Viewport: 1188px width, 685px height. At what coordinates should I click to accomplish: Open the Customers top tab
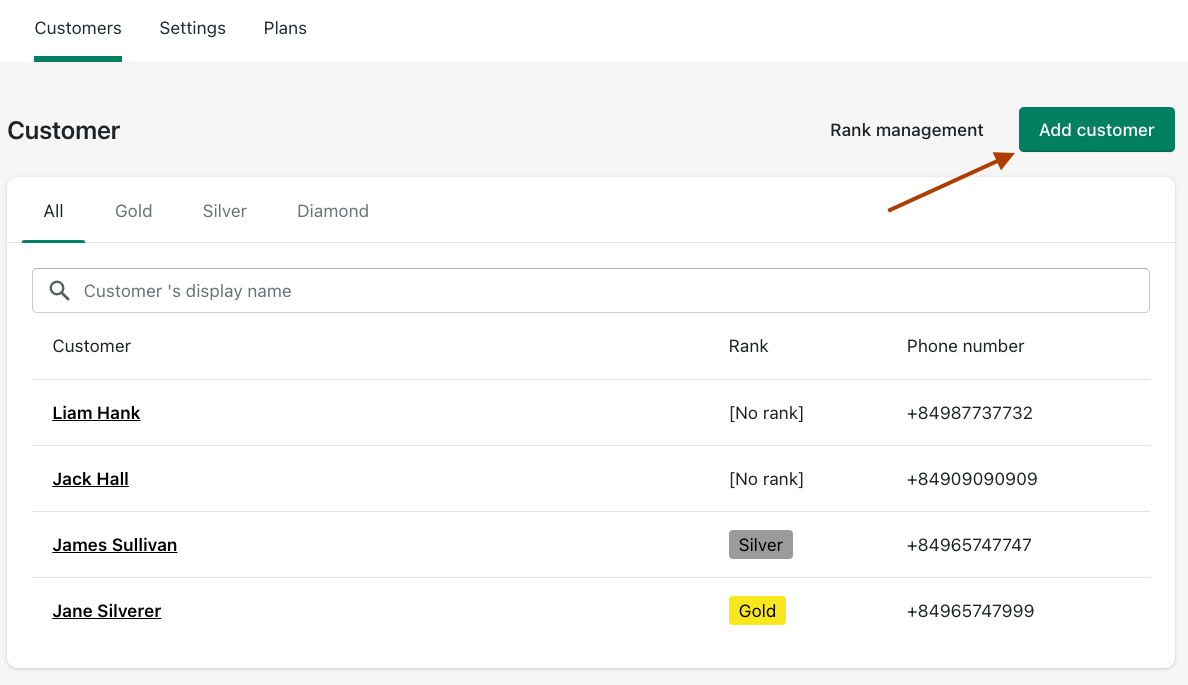tap(78, 28)
